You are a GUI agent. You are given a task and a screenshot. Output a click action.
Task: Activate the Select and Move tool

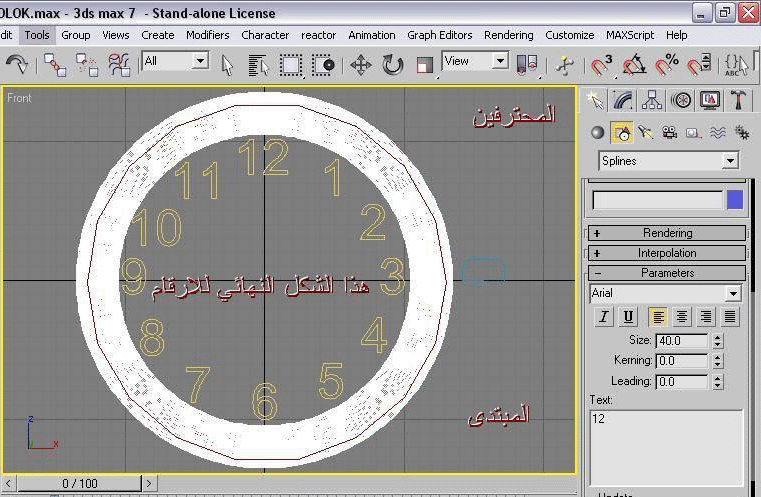pyautogui.click(x=361, y=65)
